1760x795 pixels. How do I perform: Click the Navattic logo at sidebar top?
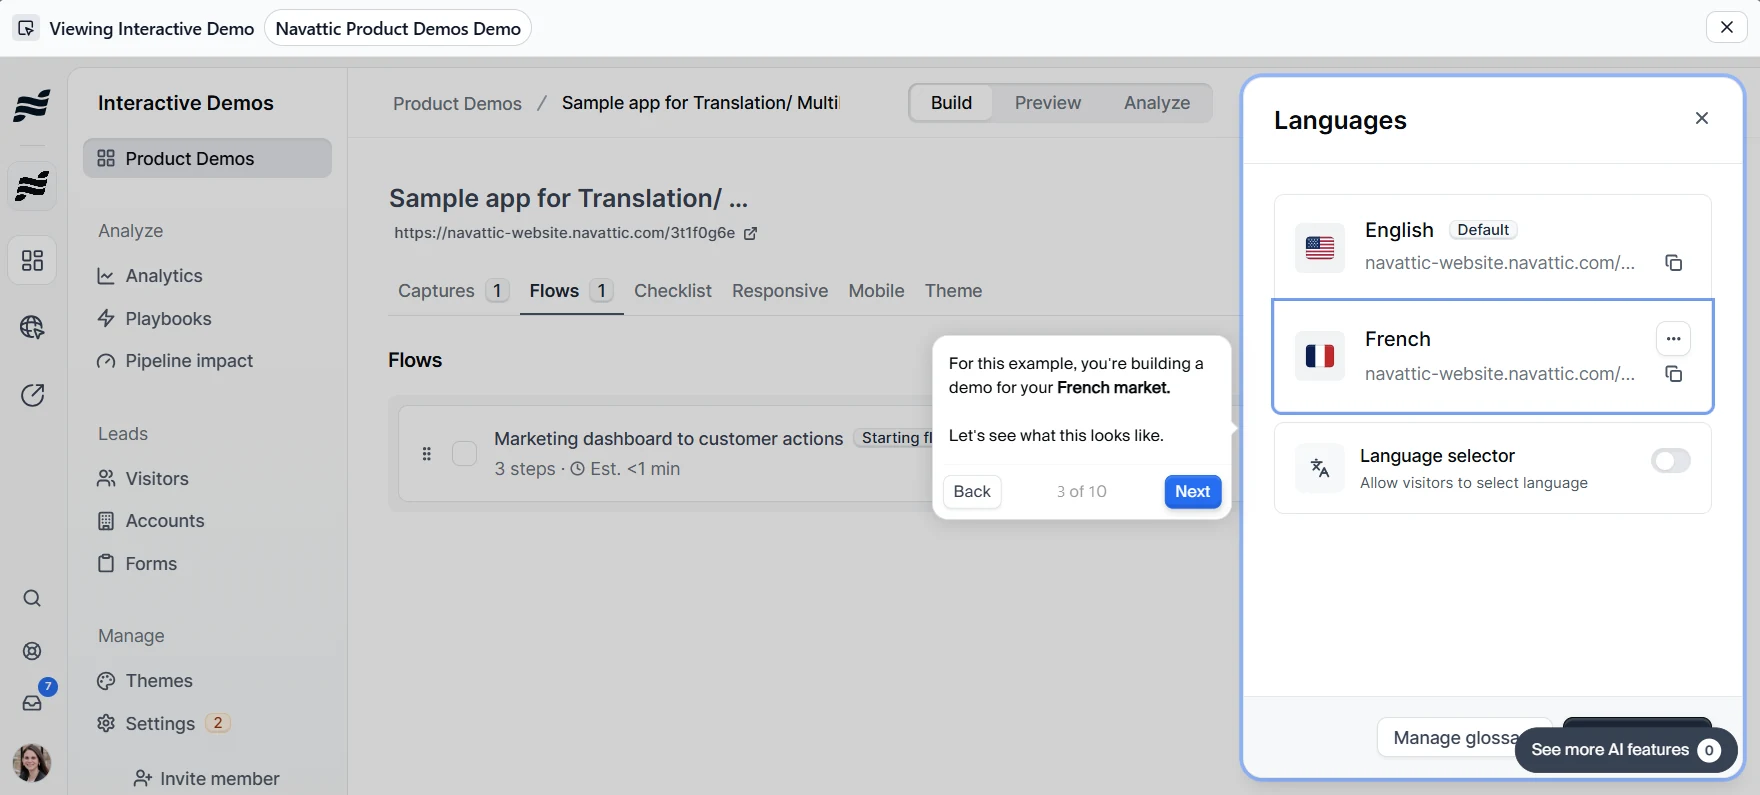[x=32, y=105]
